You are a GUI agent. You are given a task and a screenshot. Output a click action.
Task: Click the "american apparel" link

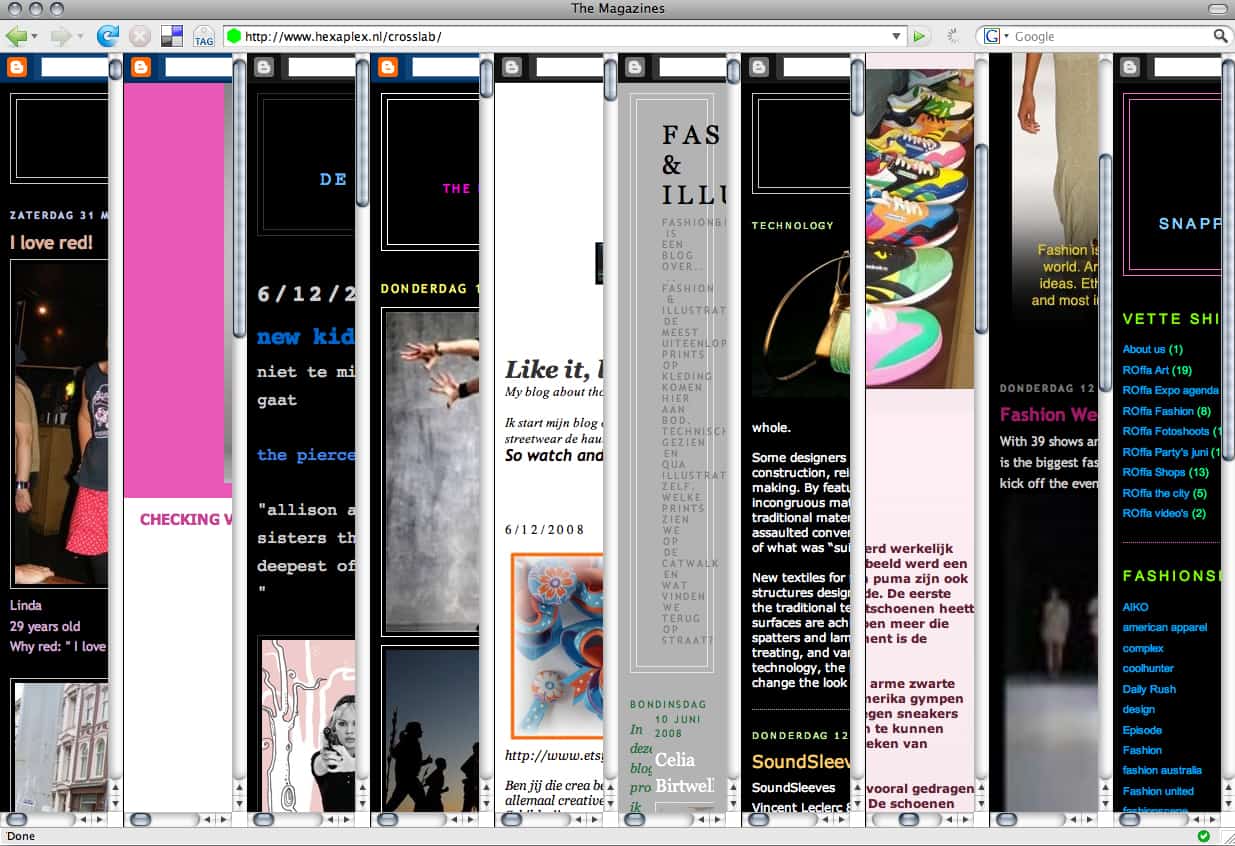tap(1164, 627)
